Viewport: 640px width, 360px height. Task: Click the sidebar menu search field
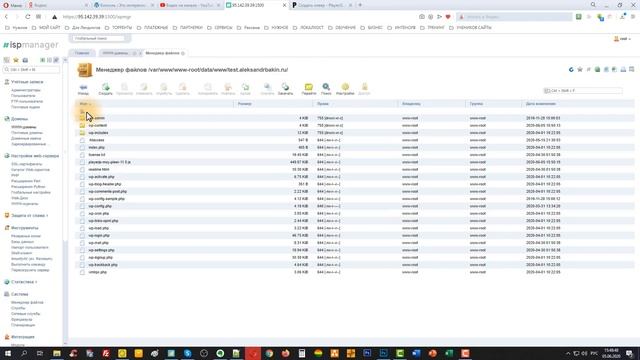click(x=31, y=70)
